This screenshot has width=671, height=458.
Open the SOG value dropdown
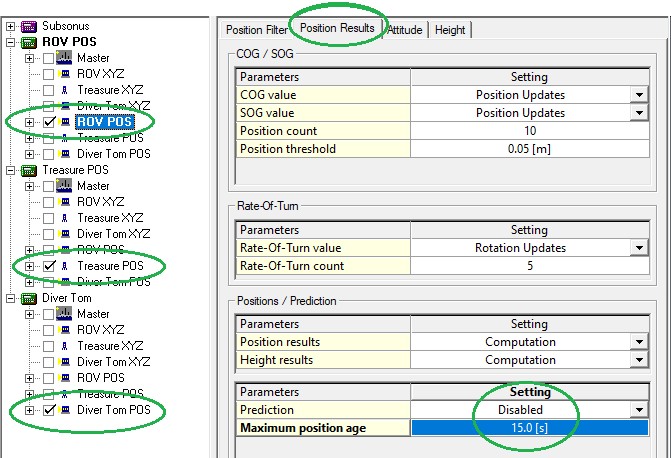[x=639, y=113]
